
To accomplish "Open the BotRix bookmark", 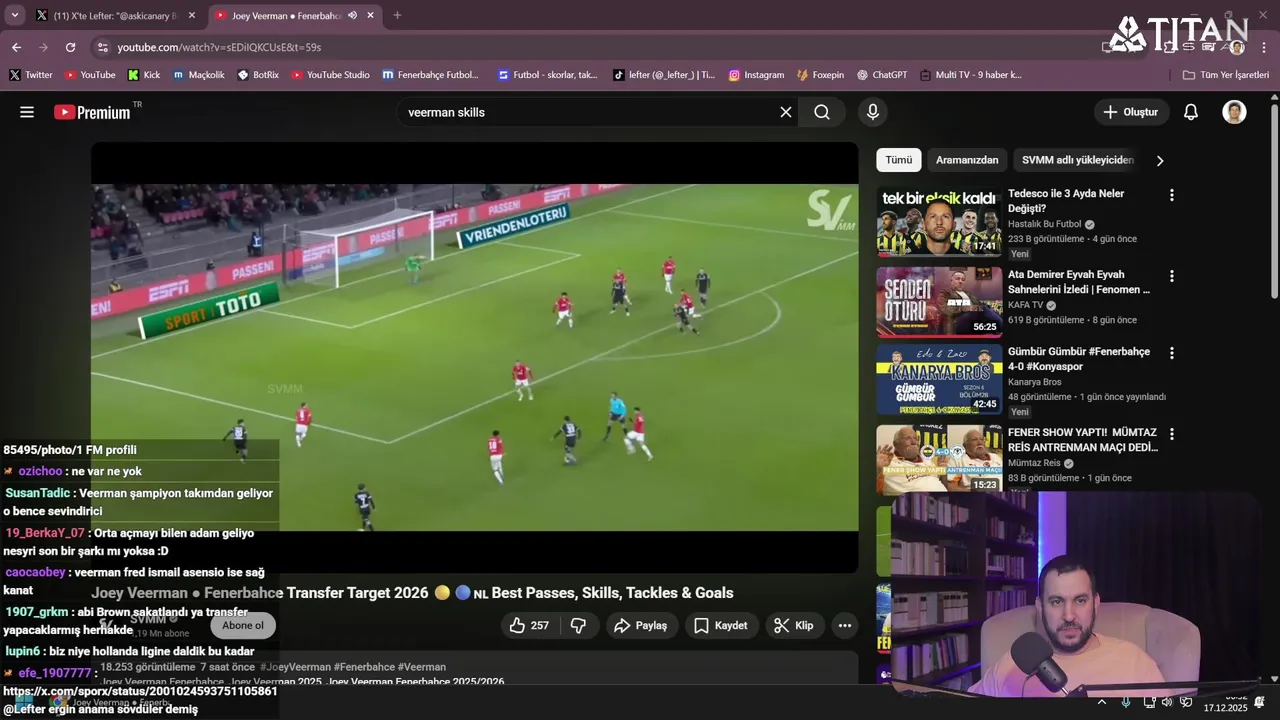I will click(x=258, y=75).
